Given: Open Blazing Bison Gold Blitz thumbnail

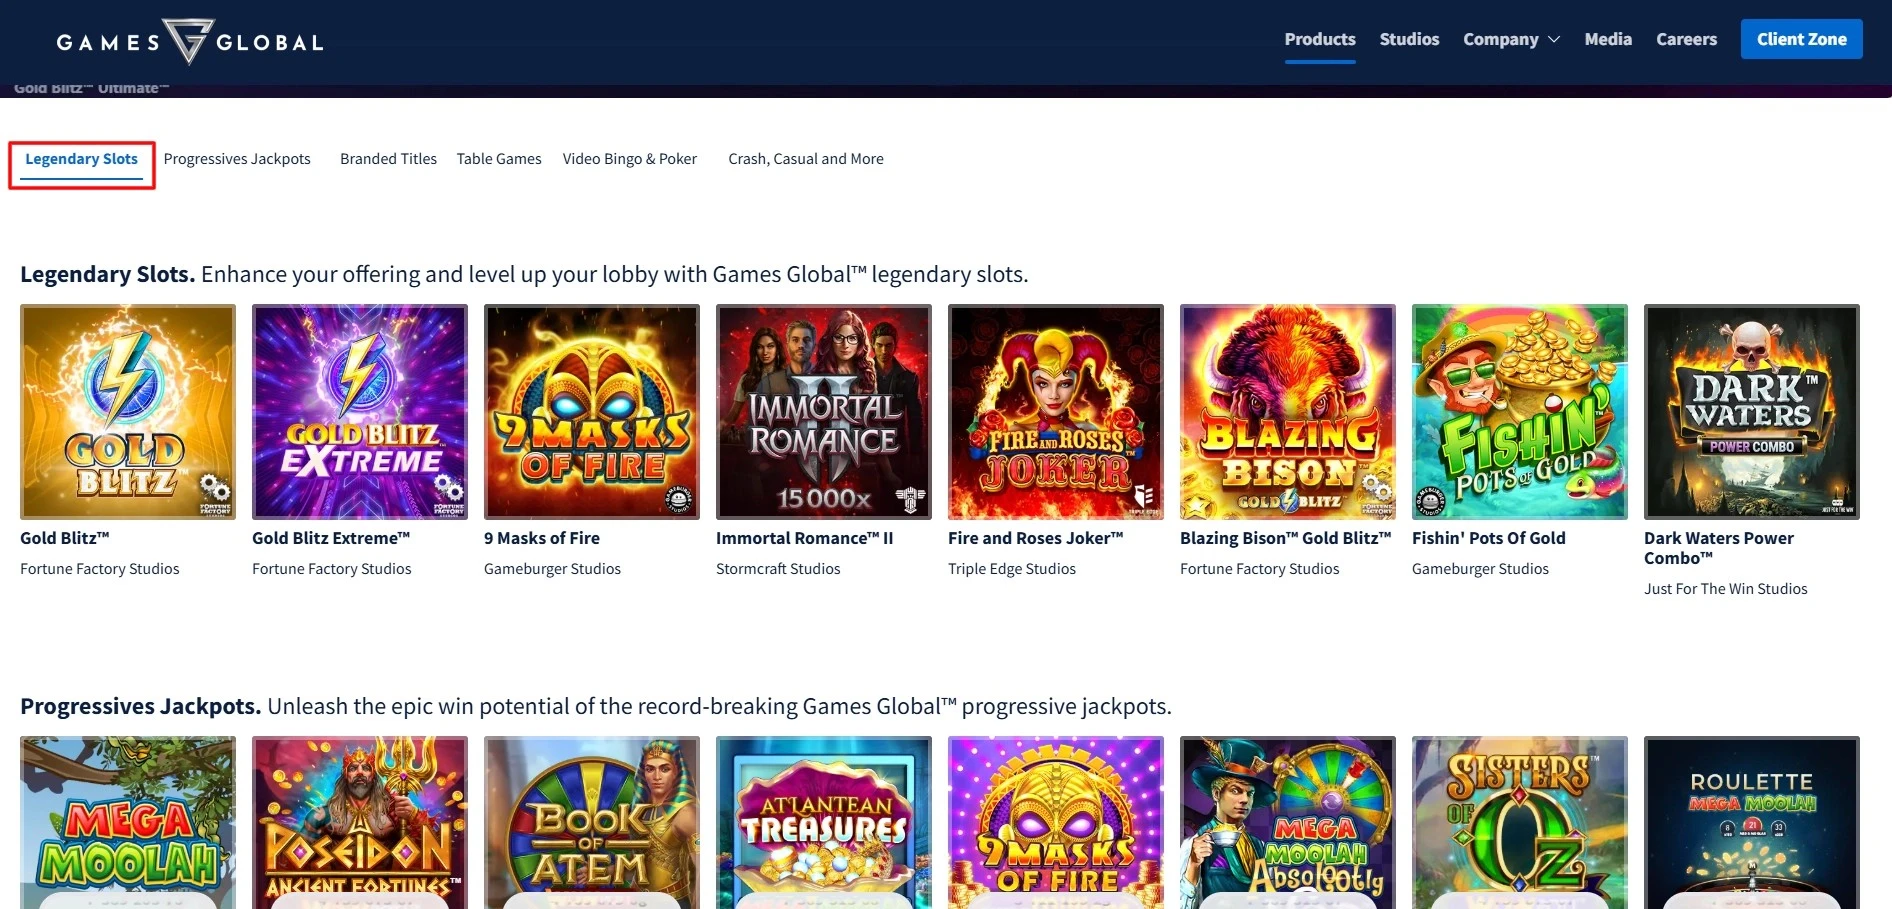Looking at the screenshot, I should pyautogui.click(x=1288, y=412).
